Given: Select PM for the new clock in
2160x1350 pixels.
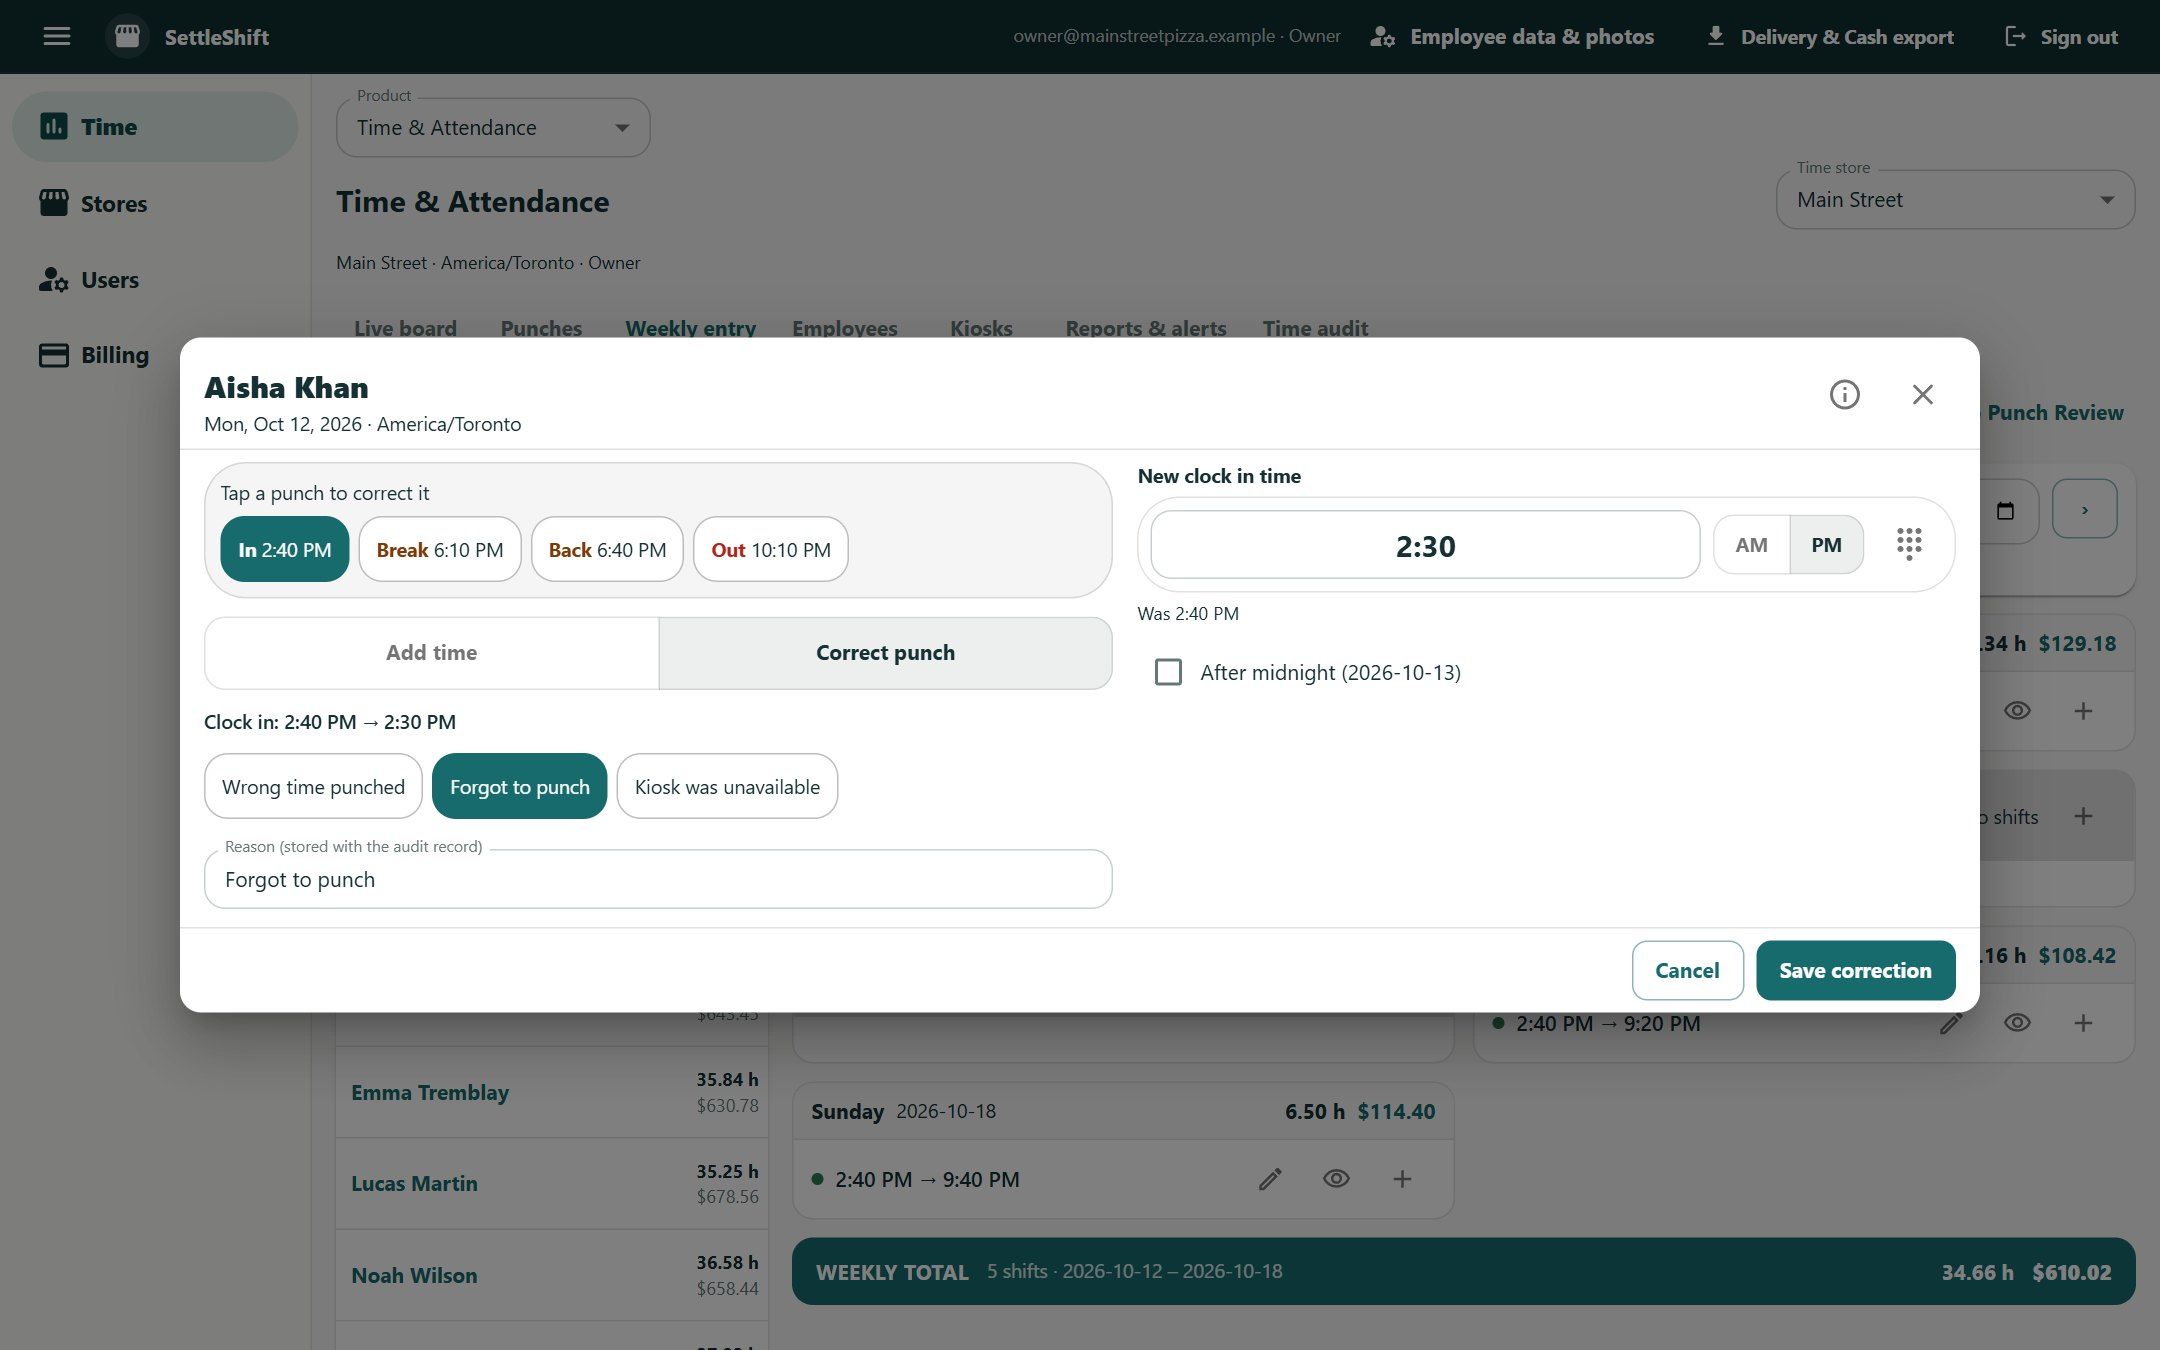Looking at the screenshot, I should pos(1826,545).
